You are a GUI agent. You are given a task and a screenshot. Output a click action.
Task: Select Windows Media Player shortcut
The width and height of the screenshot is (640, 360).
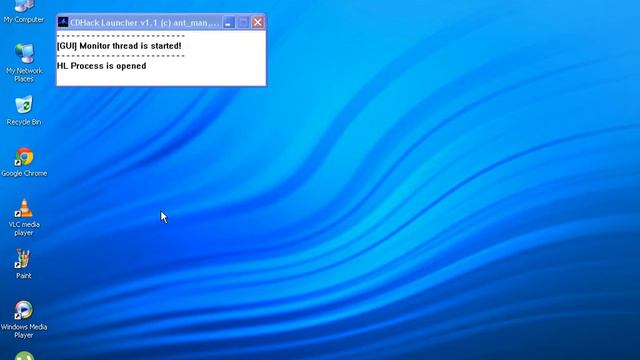23,310
